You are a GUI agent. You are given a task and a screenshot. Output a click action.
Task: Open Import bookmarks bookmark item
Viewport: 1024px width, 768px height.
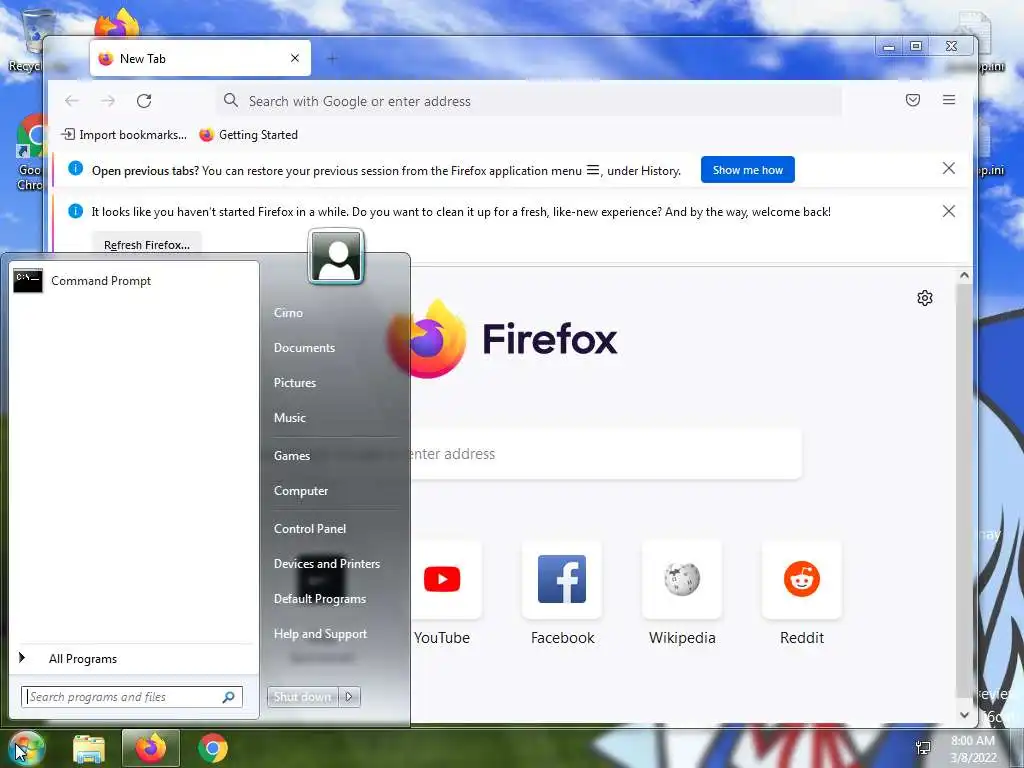(124, 135)
